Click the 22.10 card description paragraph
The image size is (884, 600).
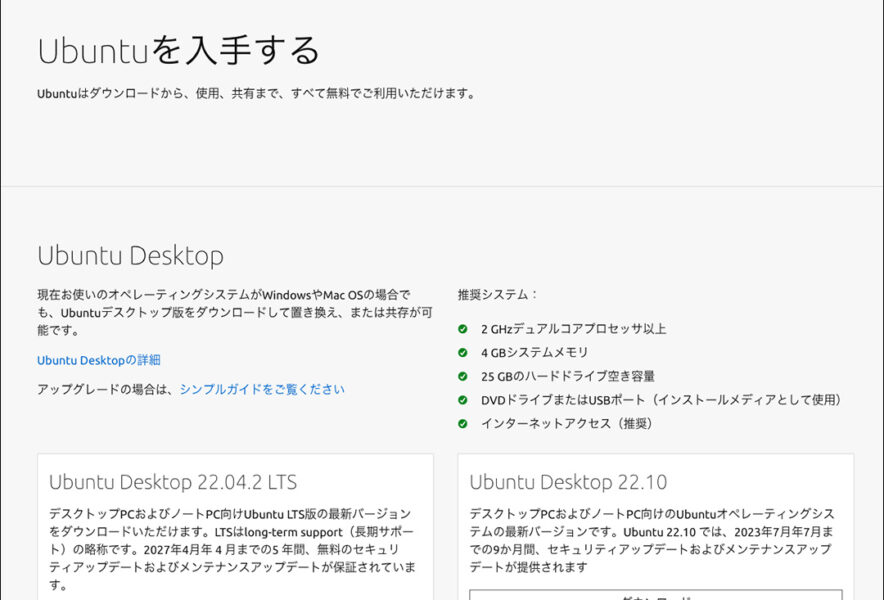[652, 540]
